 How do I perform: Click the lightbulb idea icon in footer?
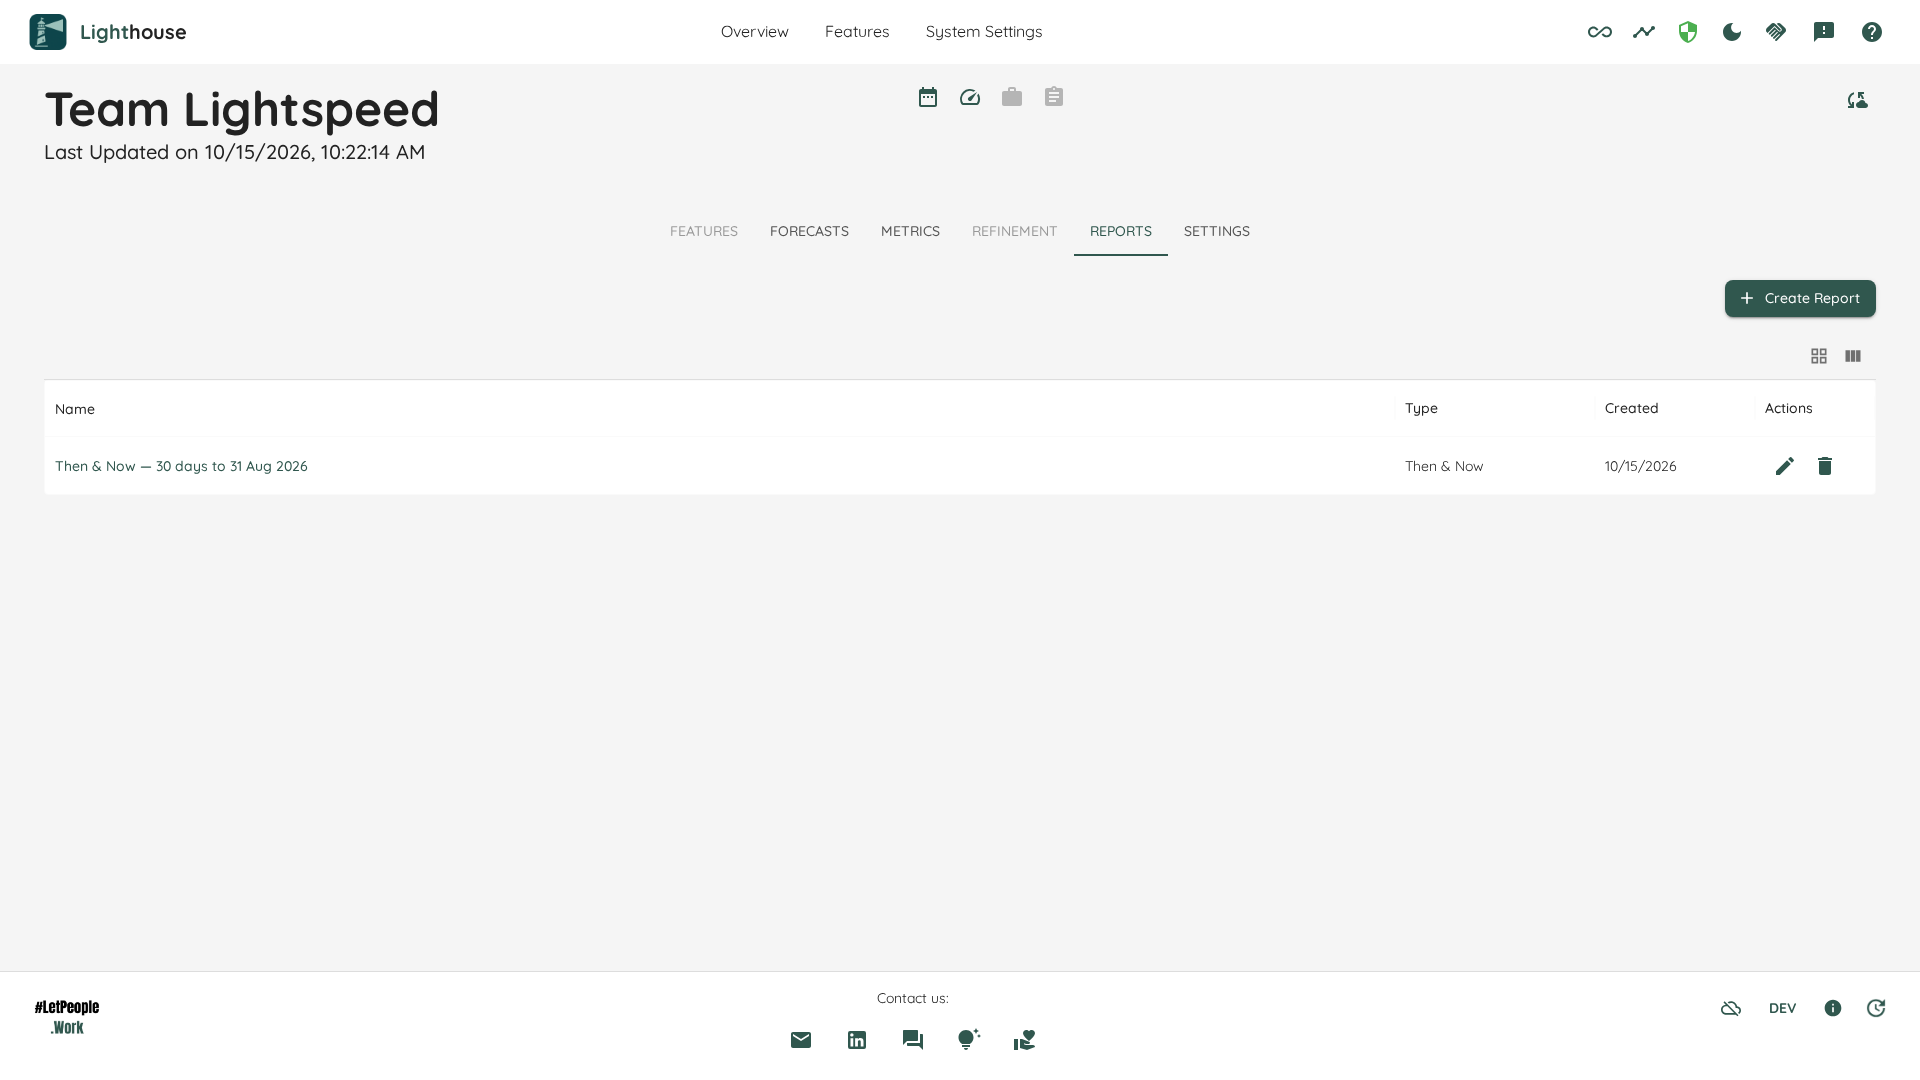click(969, 1040)
